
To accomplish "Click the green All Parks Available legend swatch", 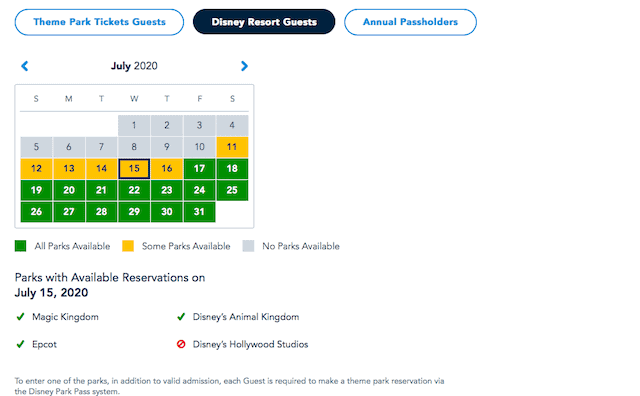I will coord(20,246).
